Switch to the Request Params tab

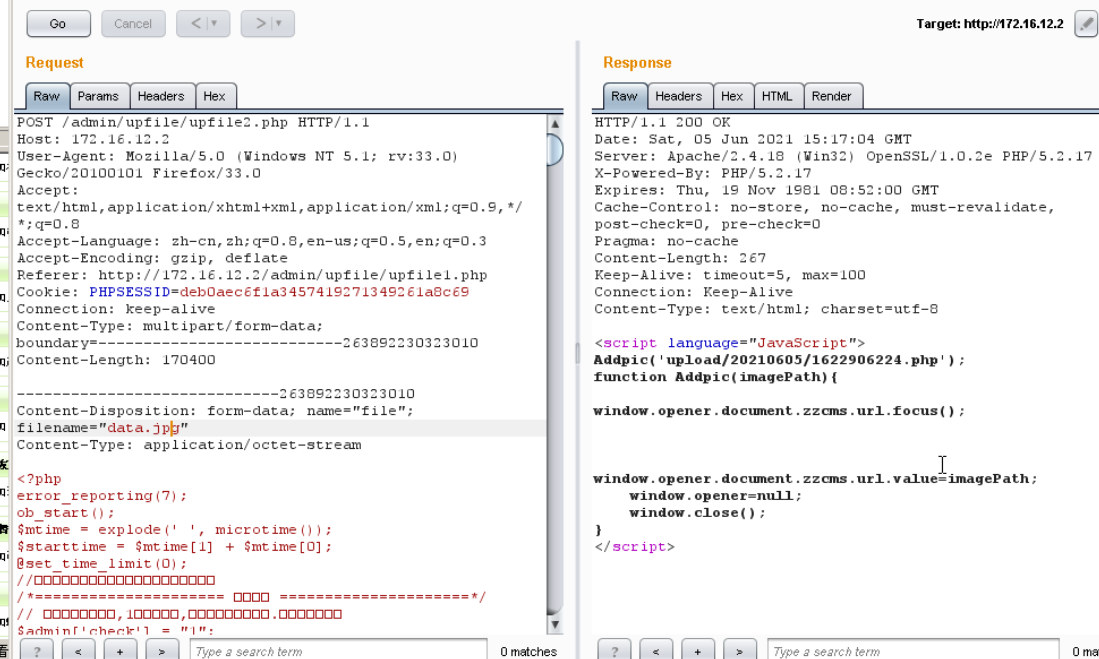(98, 96)
